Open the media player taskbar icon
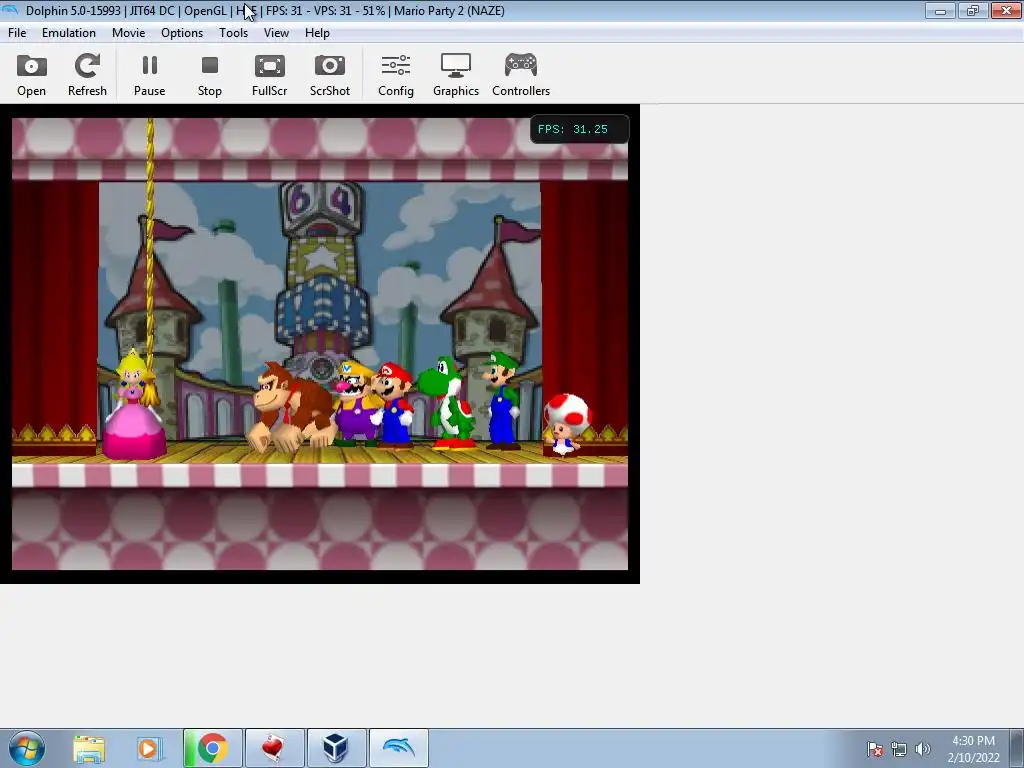 (150, 748)
